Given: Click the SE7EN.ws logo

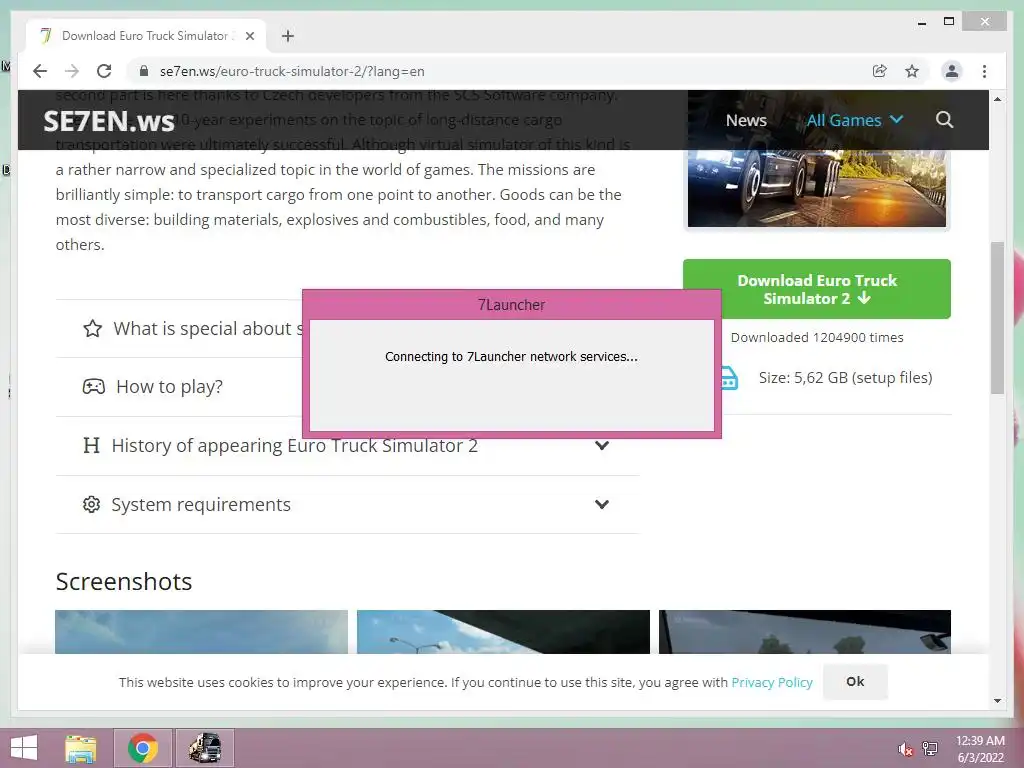Looking at the screenshot, I should [x=109, y=121].
